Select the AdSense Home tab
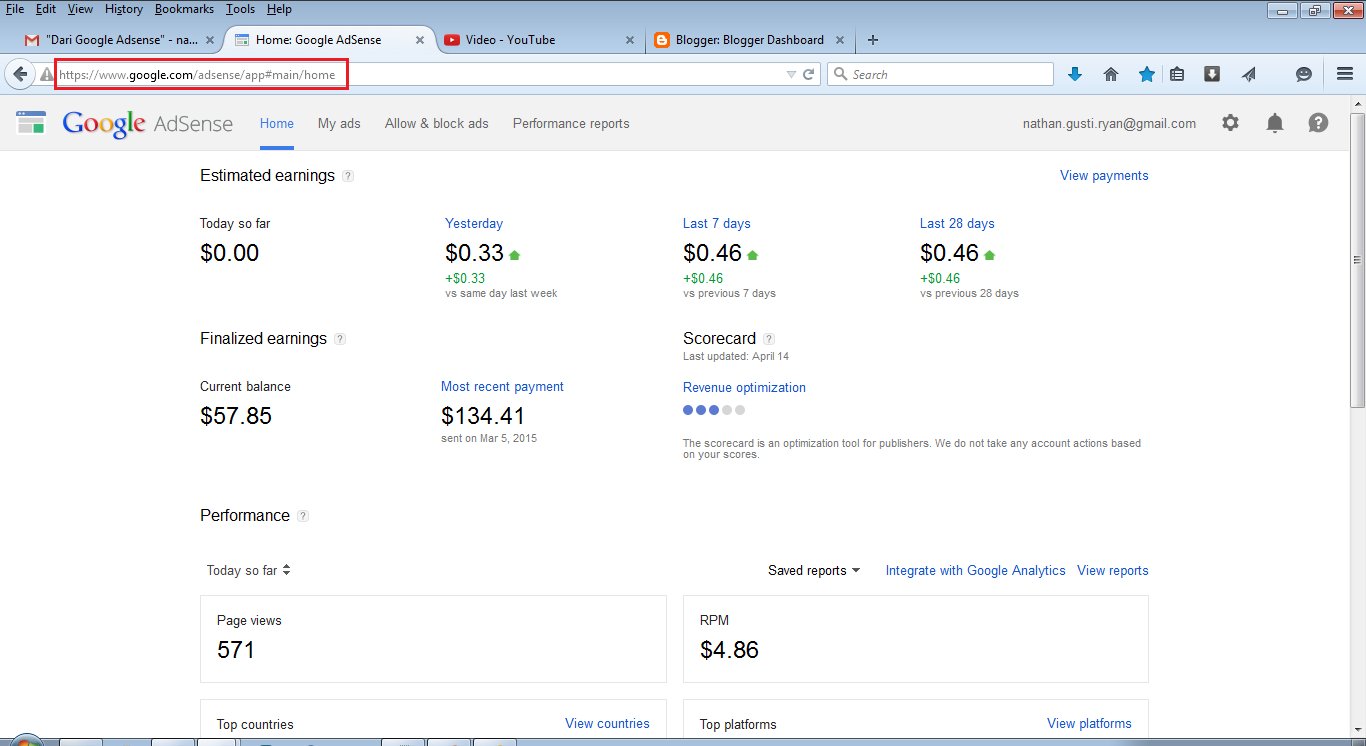Viewport: 1366px width, 746px height. coord(277,124)
